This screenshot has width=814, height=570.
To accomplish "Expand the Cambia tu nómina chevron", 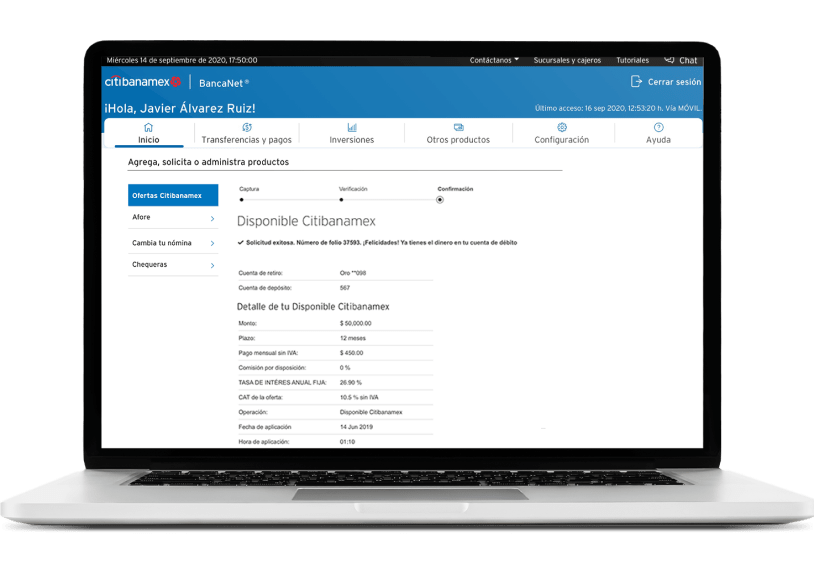I will [212, 243].
